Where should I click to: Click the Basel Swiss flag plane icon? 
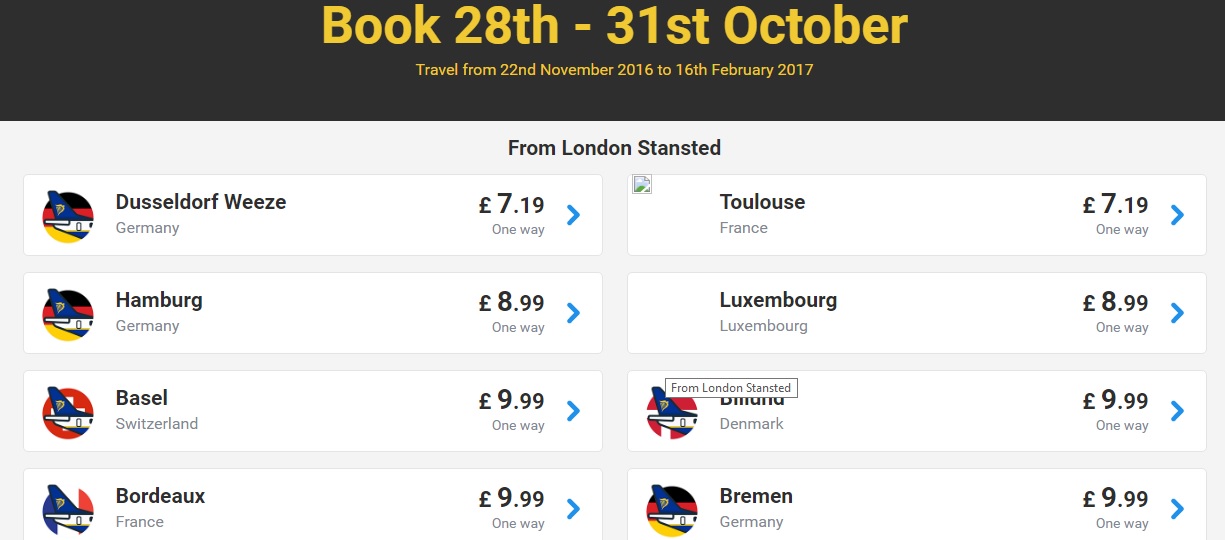[x=68, y=411]
